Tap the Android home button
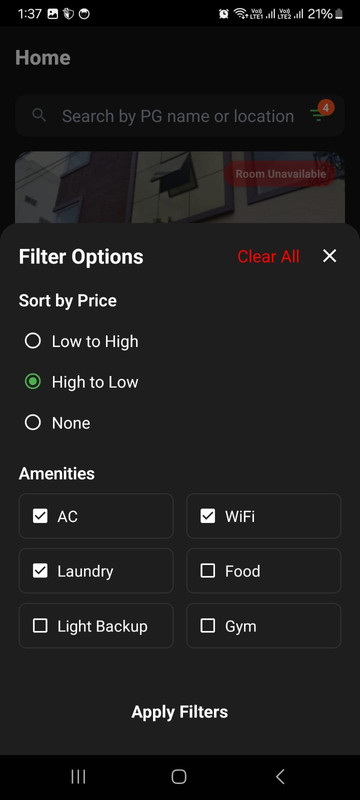360x800 pixels. pos(179,777)
